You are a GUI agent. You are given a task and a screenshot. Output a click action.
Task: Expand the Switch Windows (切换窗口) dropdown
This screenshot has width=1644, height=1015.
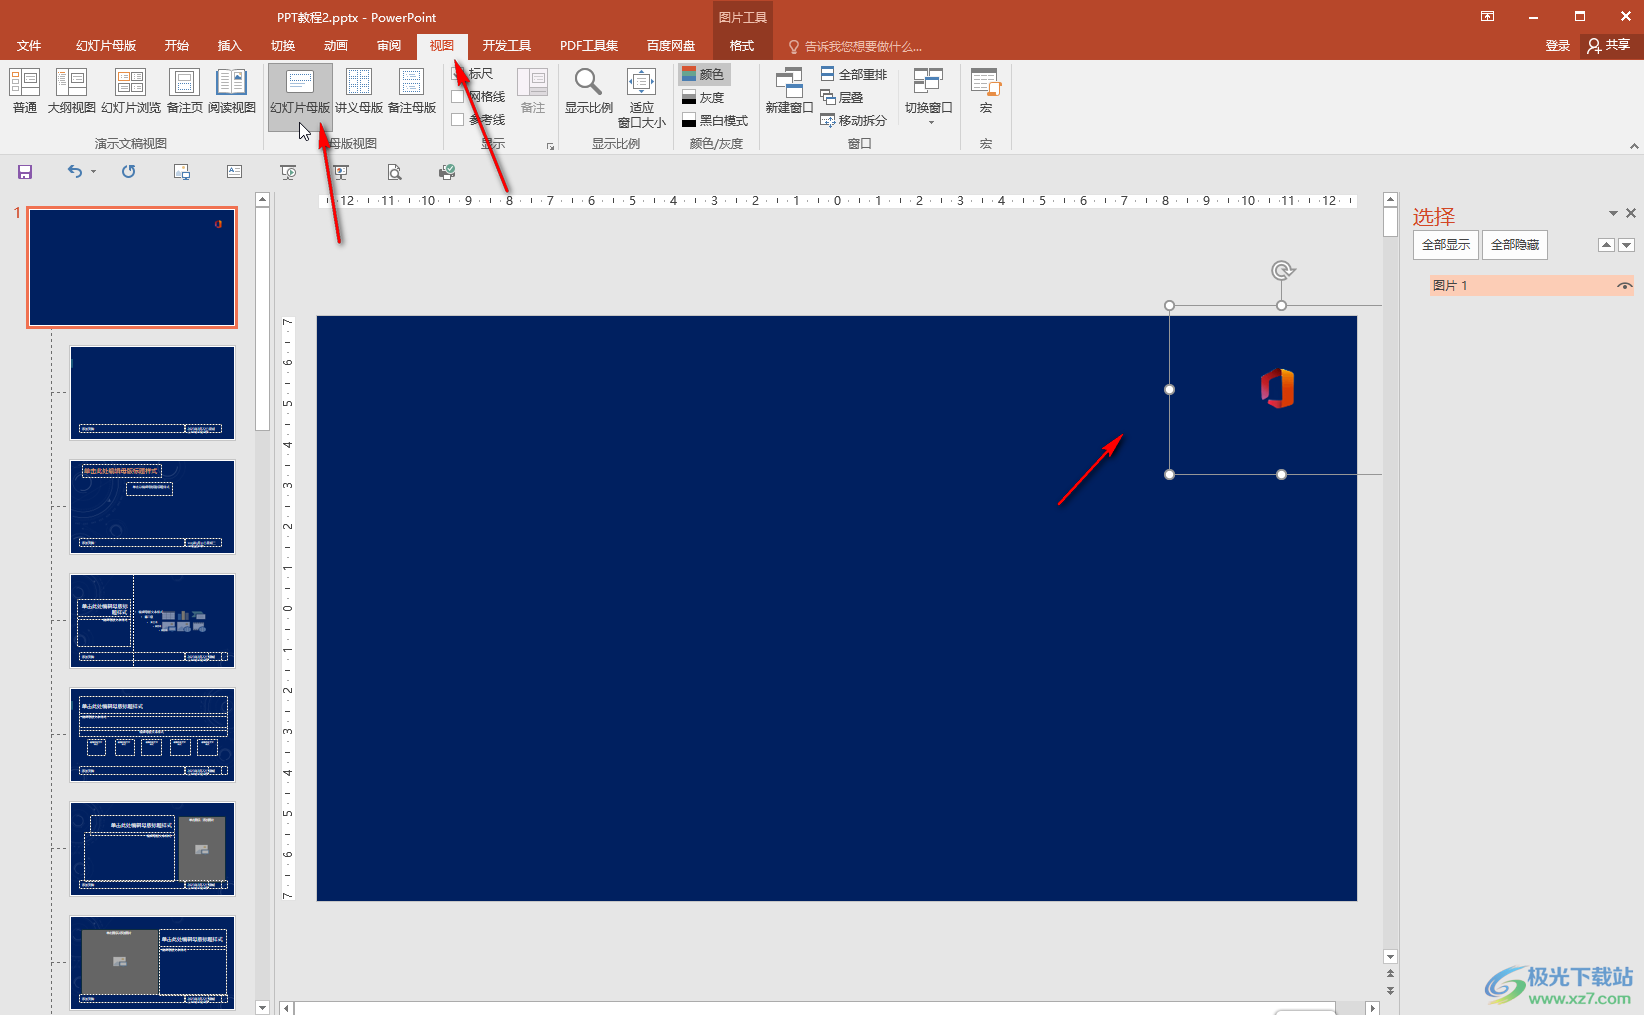pyautogui.click(x=929, y=97)
